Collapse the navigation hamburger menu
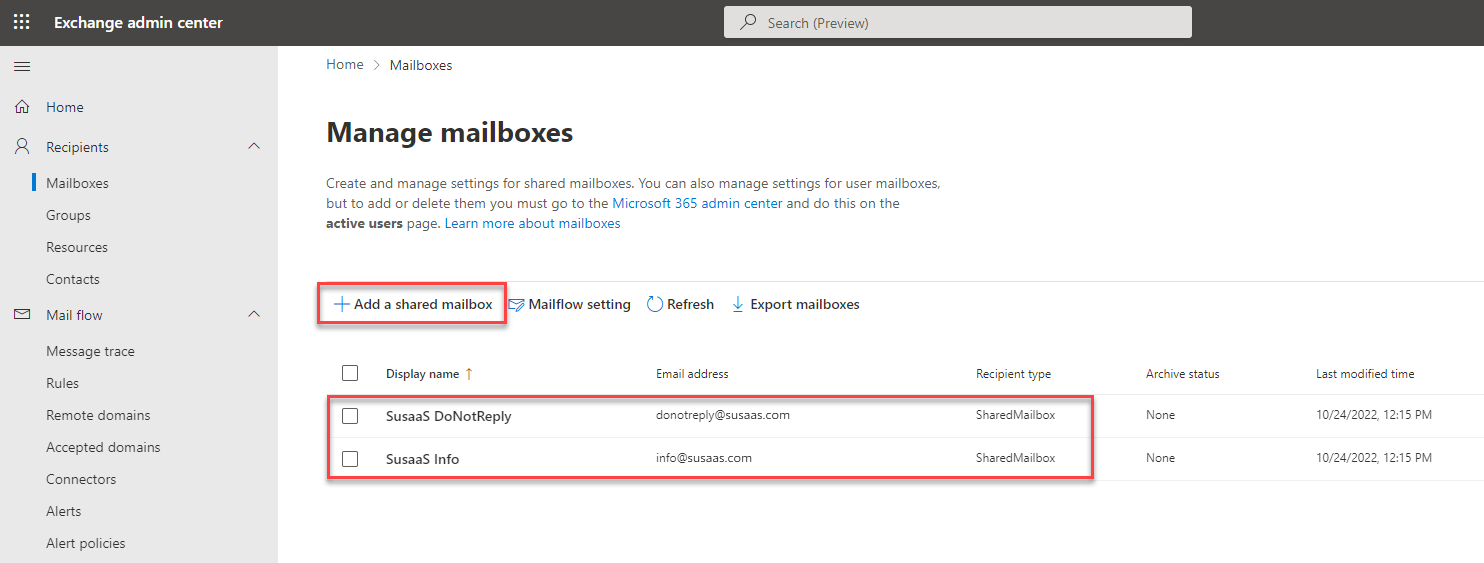This screenshot has height=563, width=1484. point(22,67)
